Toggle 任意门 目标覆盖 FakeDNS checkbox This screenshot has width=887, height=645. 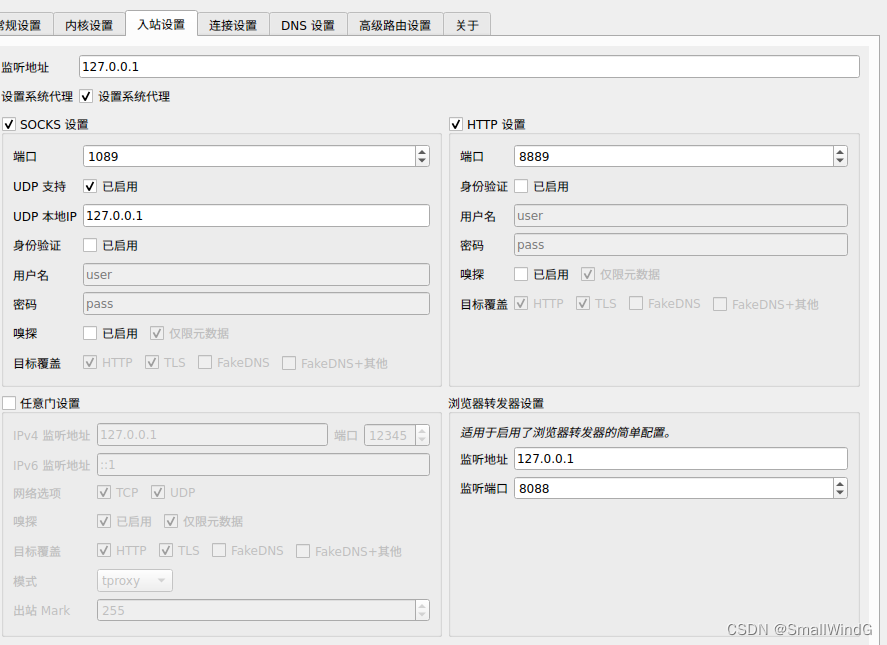(219, 551)
